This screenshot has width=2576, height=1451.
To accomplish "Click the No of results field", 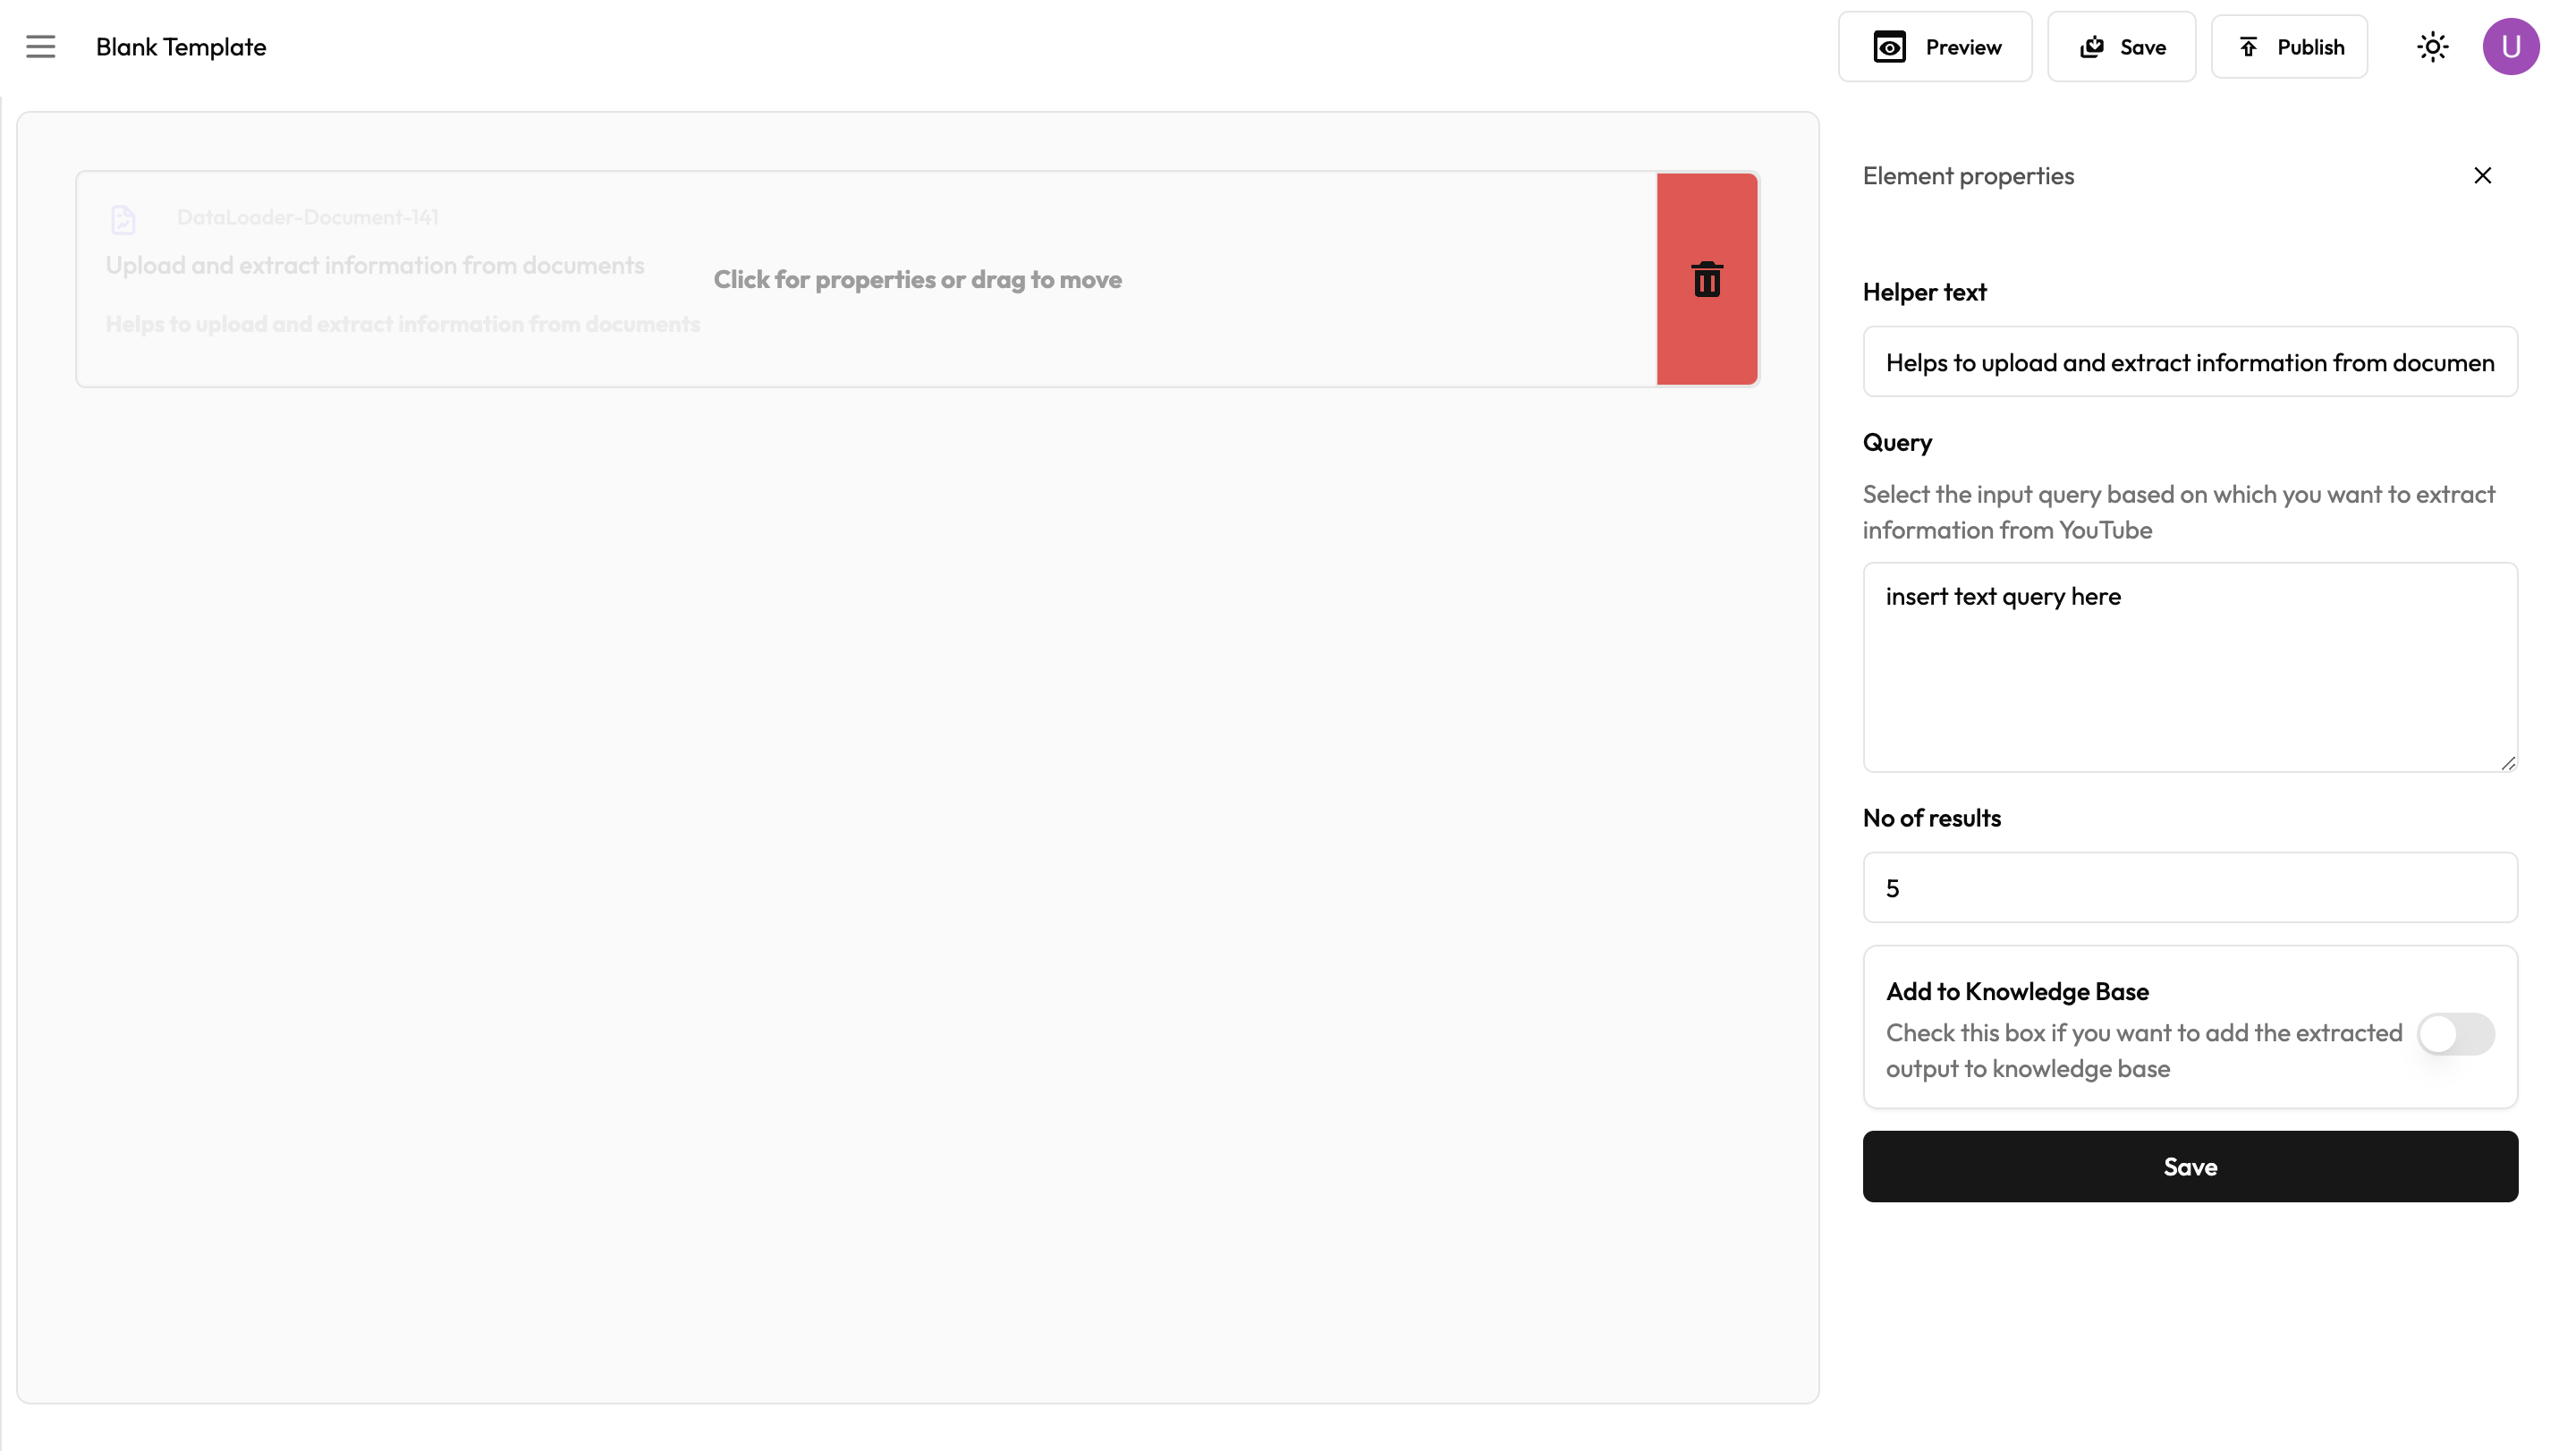I will 2189,888.
